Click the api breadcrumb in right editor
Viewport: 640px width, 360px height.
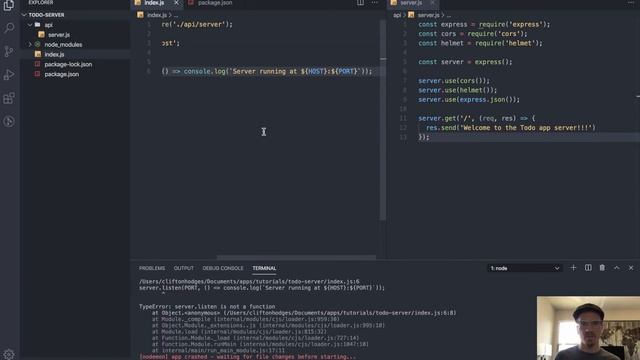[x=397, y=15]
